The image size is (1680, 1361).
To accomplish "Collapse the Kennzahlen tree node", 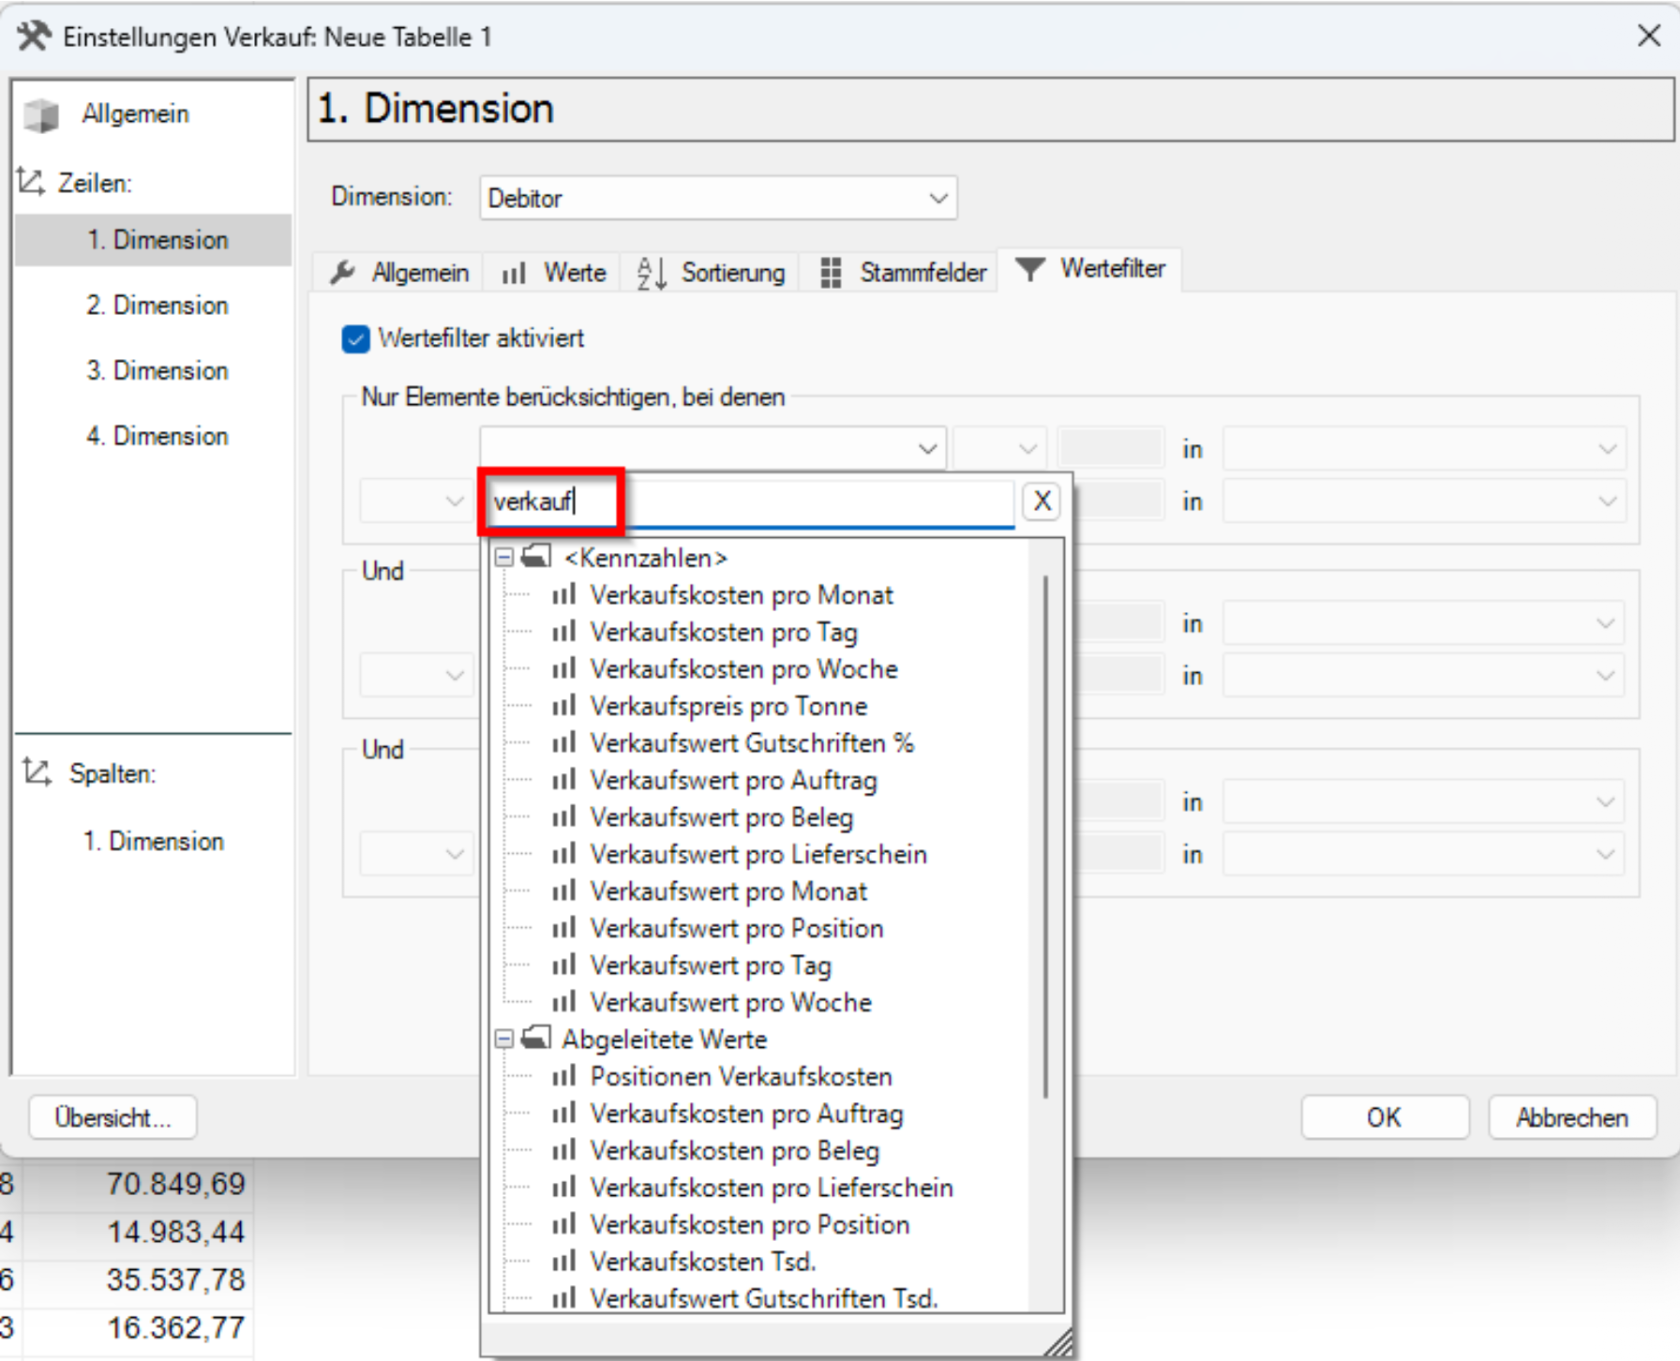I will coord(504,557).
